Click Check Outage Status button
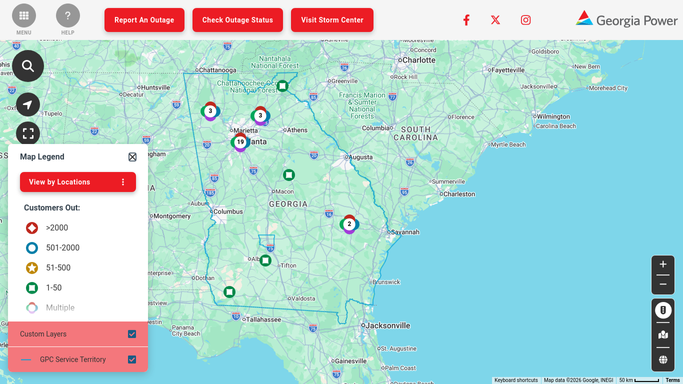 237,20
